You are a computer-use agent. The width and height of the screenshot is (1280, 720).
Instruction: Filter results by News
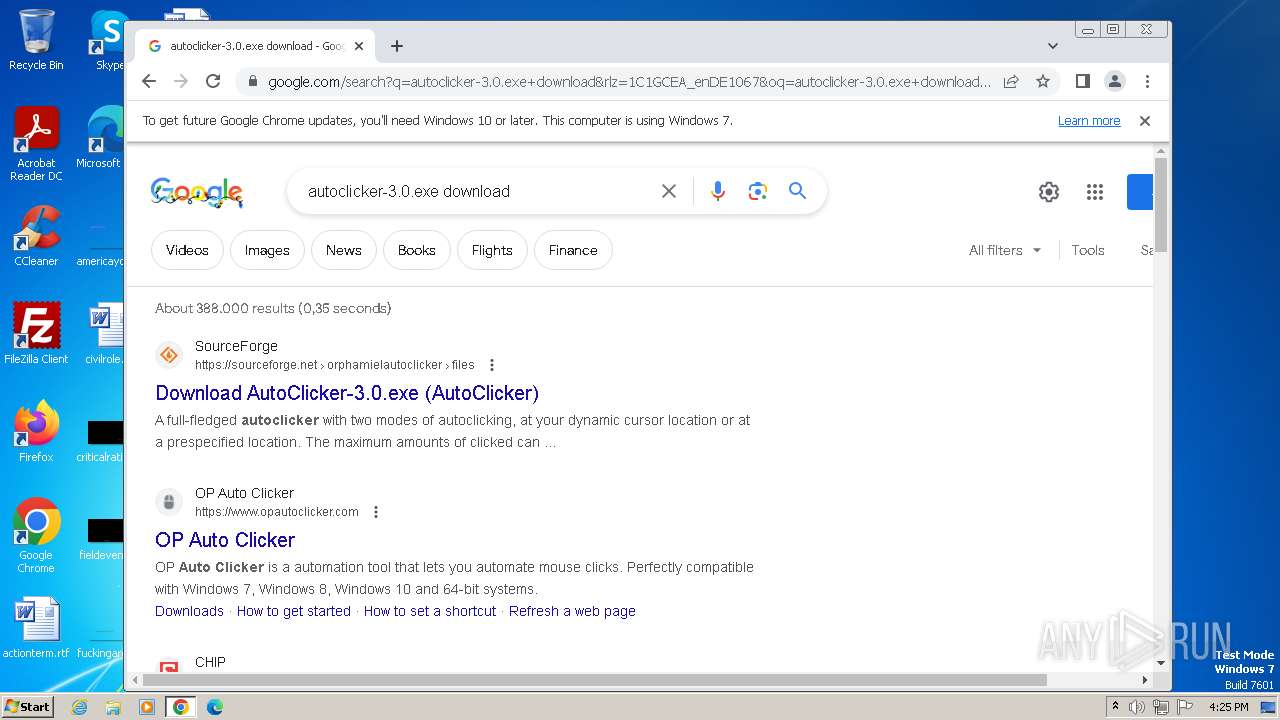[343, 250]
